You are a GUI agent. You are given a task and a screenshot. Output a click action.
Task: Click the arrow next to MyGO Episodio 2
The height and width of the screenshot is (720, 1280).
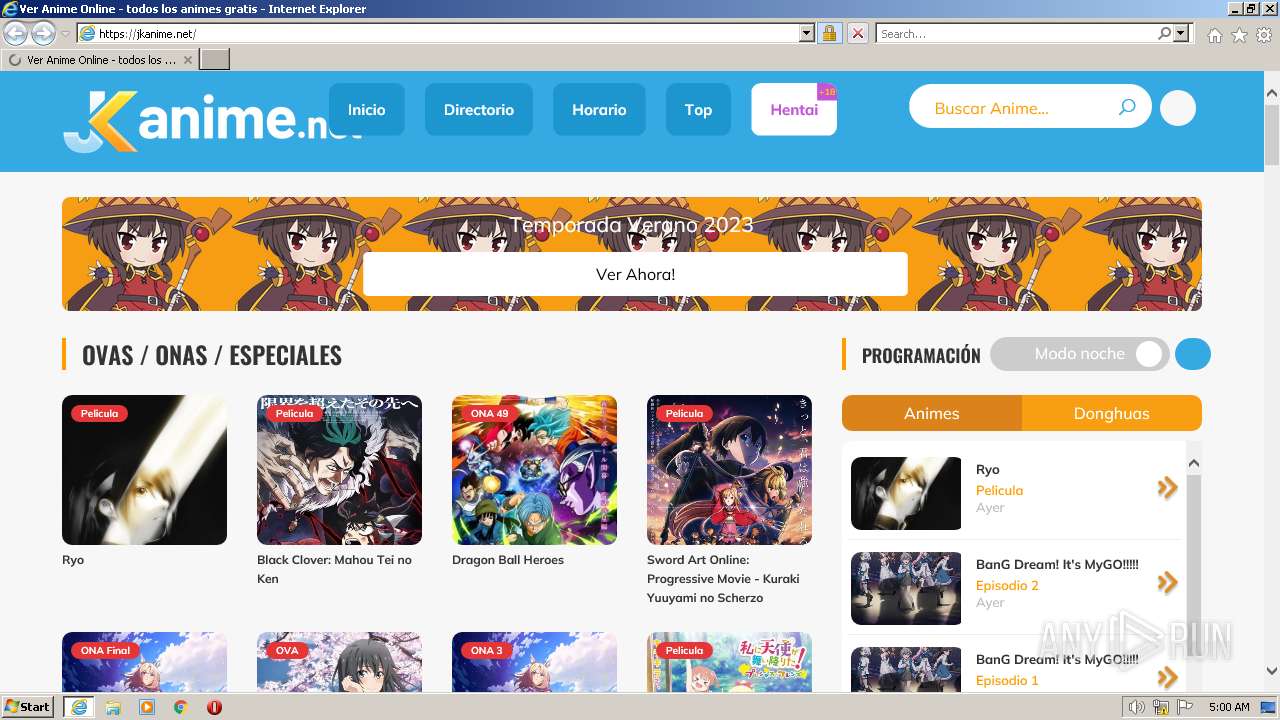(x=1167, y=583)
